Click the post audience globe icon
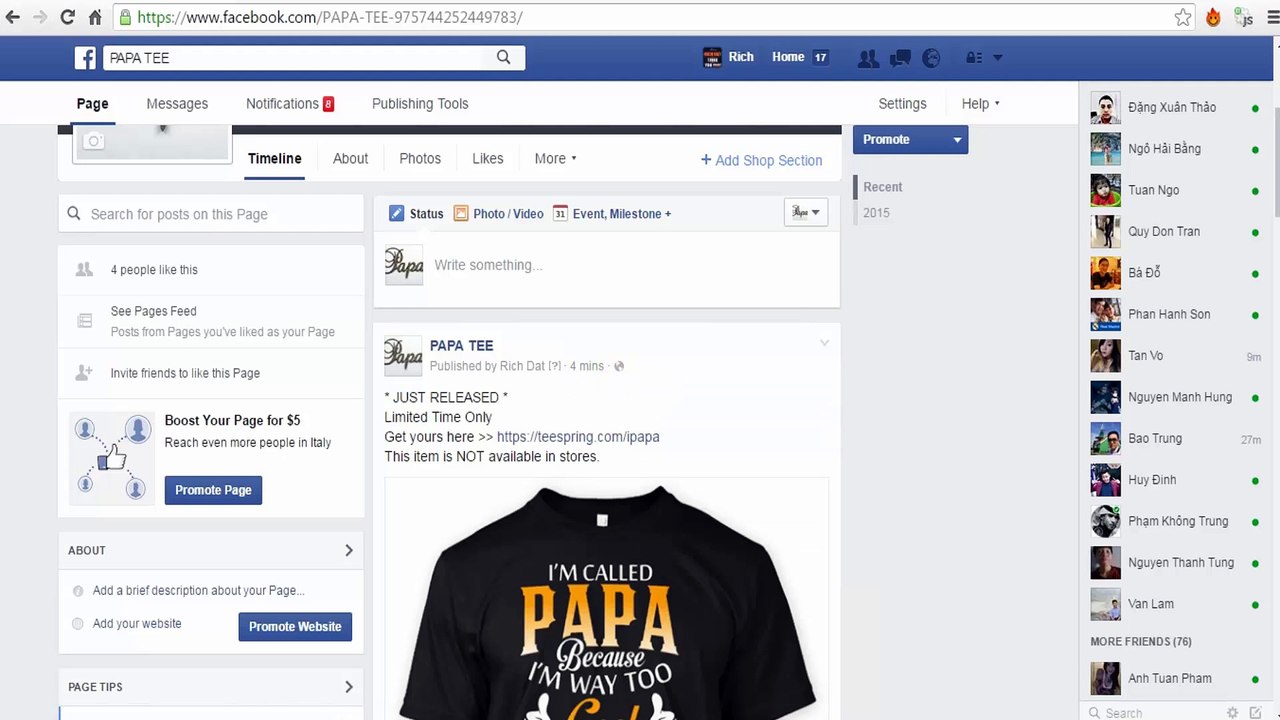Screen dimensions: 1280x720 pyautogui.click(x=619, y=366)
